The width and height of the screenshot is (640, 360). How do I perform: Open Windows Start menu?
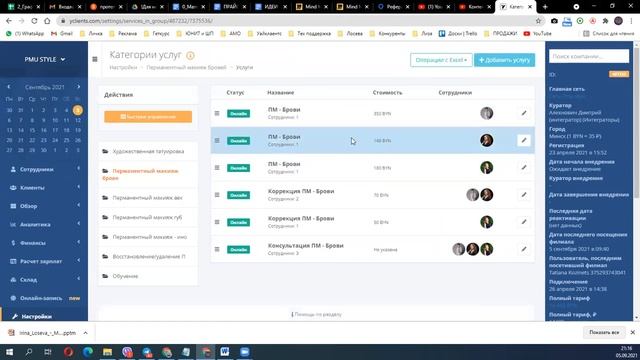click(x=9, y=352)
